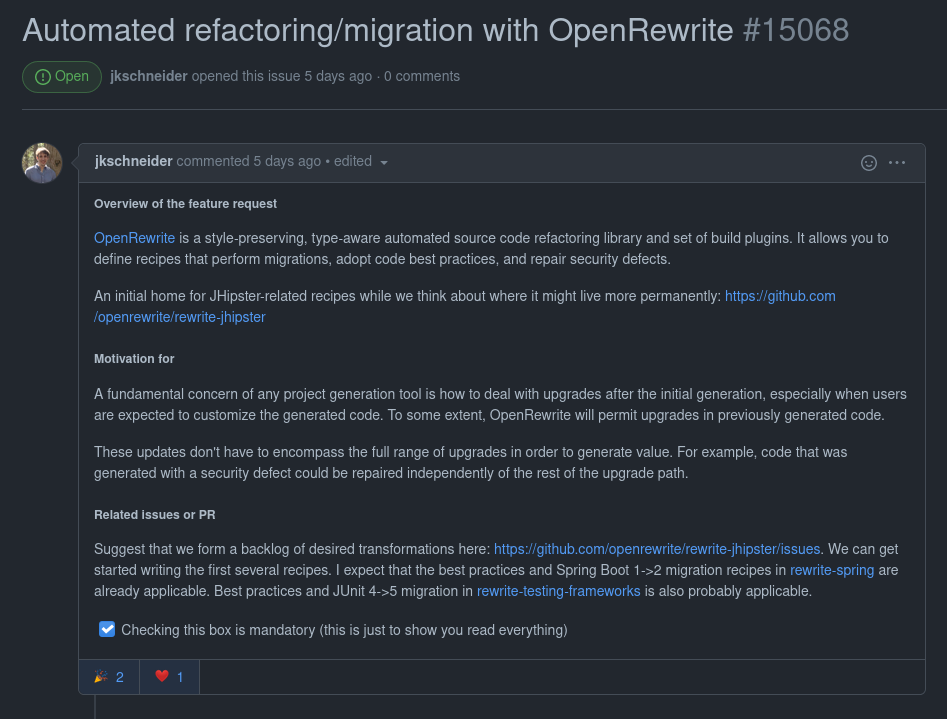The height and width of the screenshot is (719, 947).
Task: Click the heart reaction with 1
Action: coord(169,677)
